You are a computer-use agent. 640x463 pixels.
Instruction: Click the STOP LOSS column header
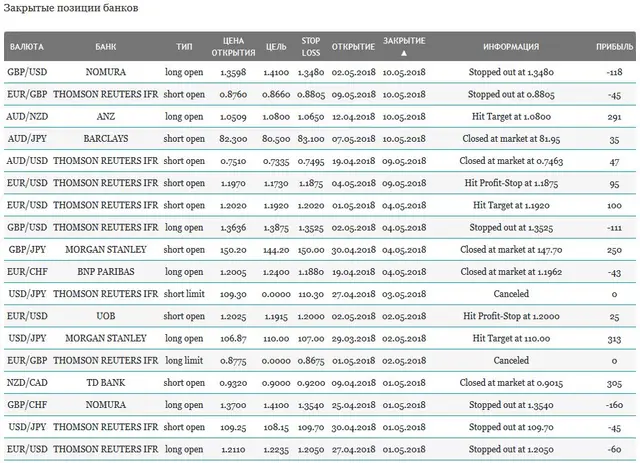pyautogui.click(x=311, y=47)
